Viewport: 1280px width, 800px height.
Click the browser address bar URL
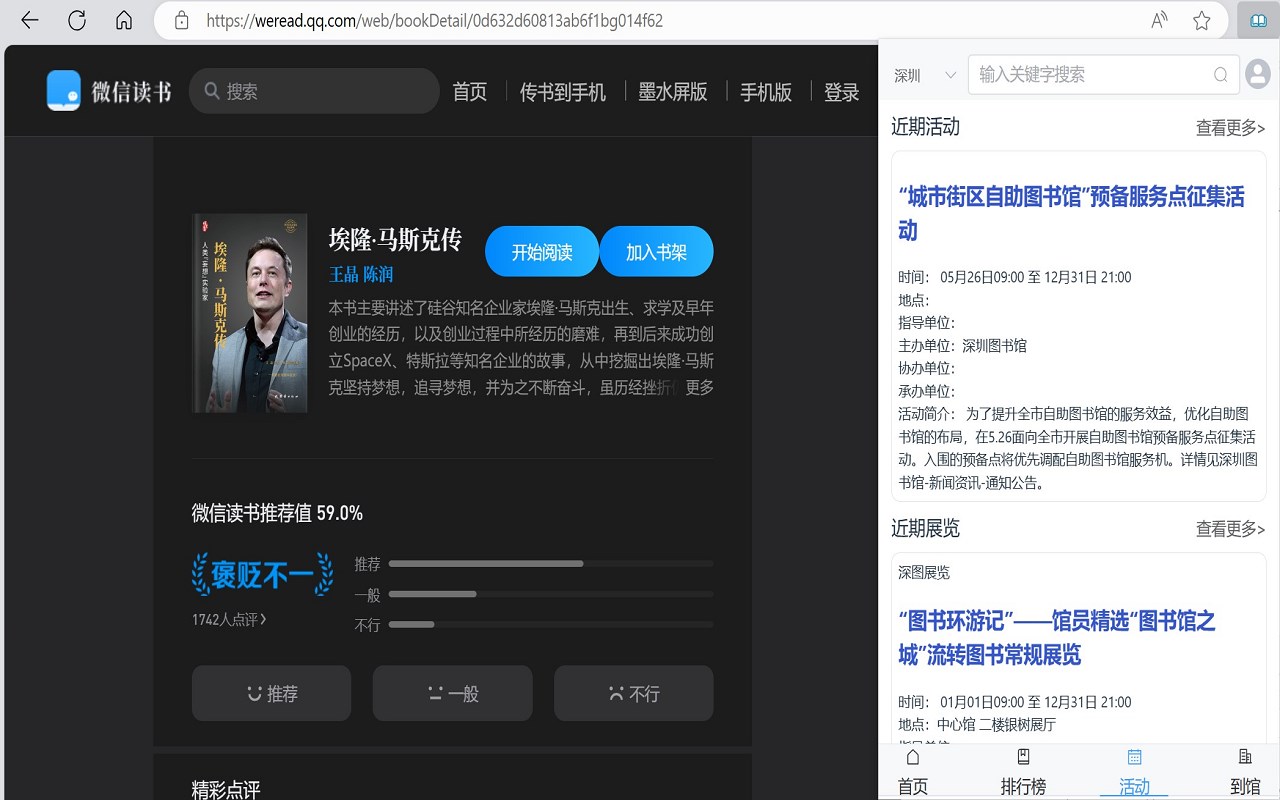pos(434,20)
